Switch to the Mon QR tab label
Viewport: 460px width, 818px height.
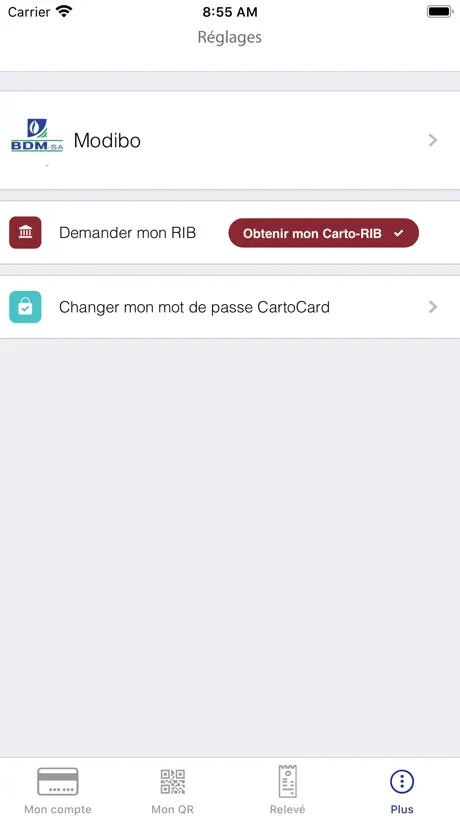coord(173,810)
